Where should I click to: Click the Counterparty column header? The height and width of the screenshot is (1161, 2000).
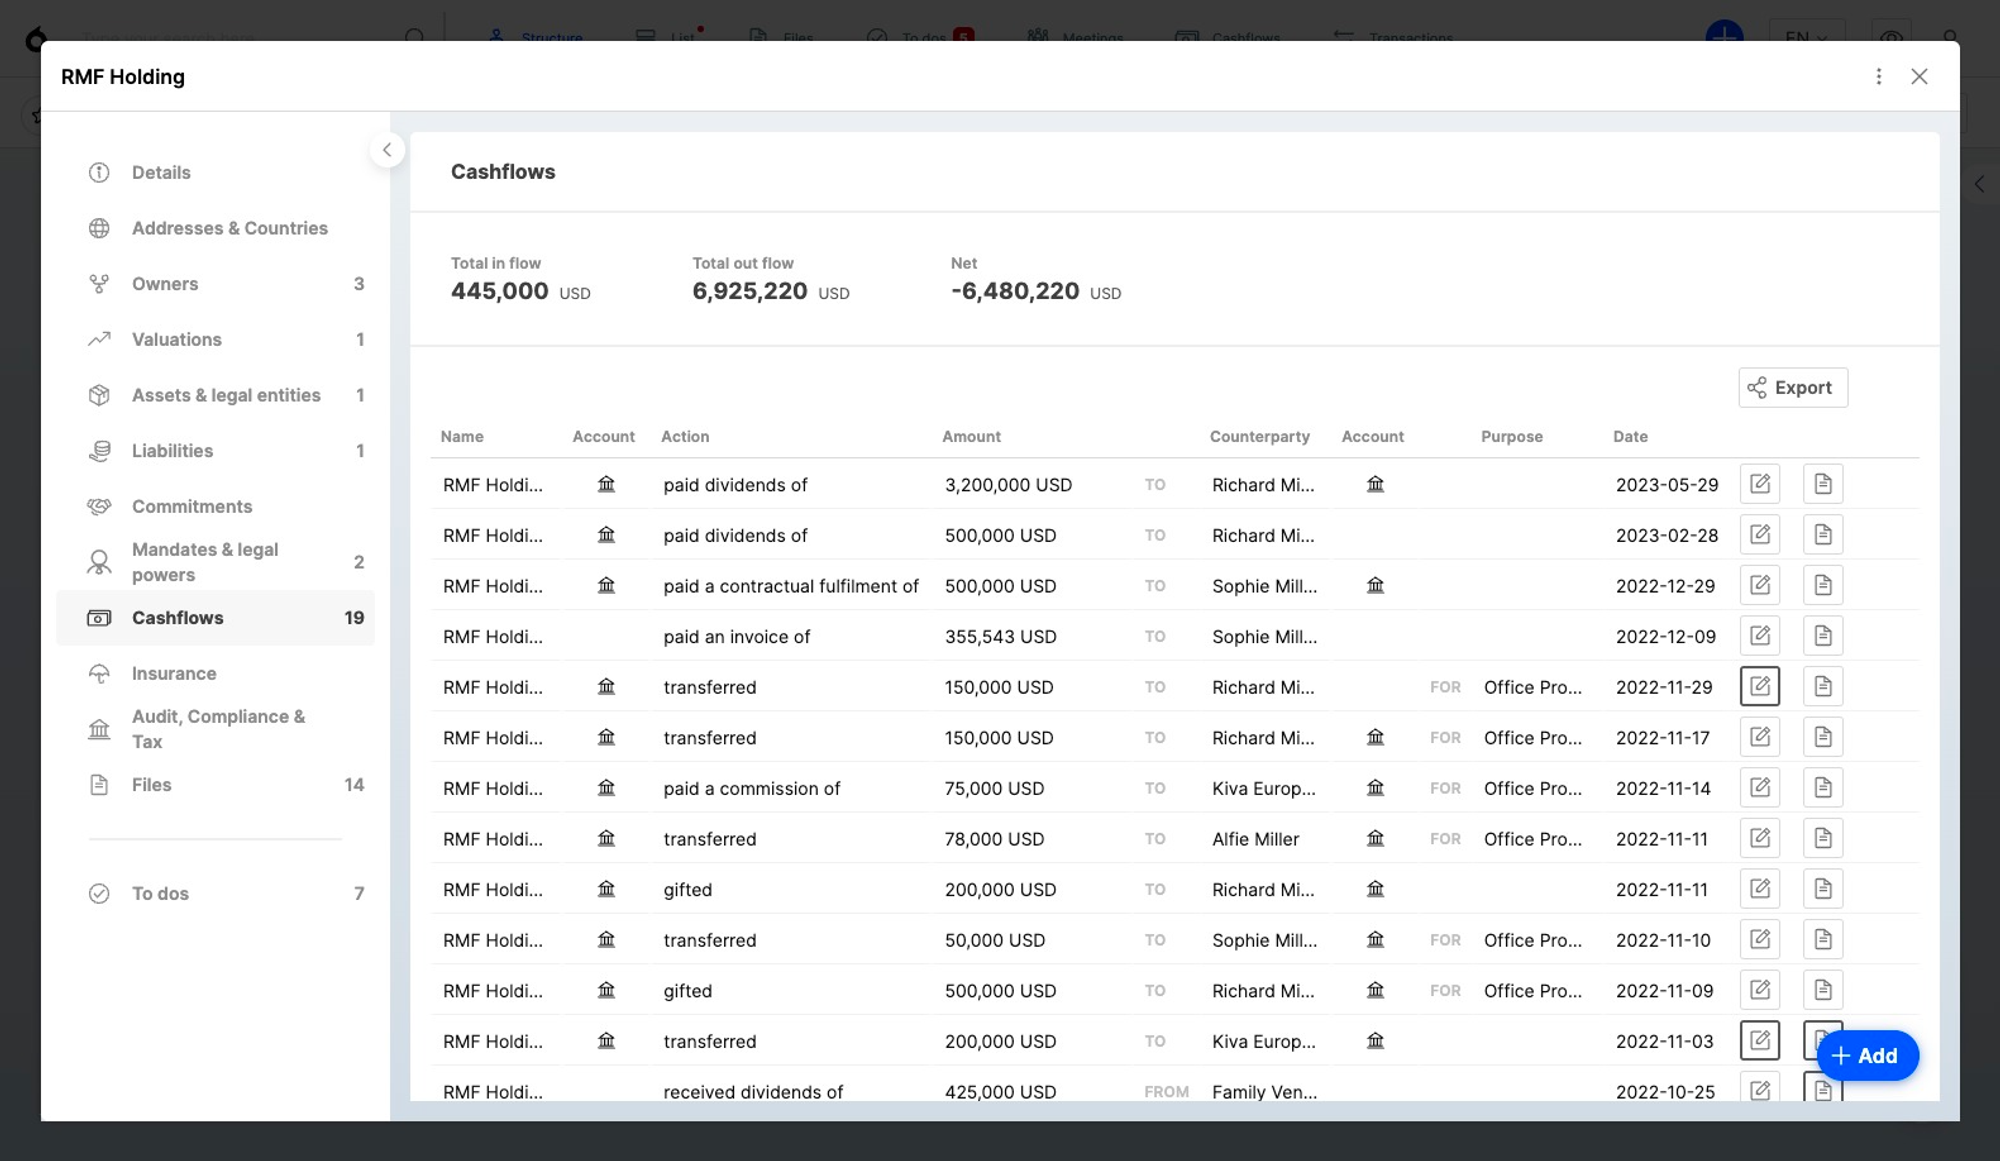(x=1260, y=437)
